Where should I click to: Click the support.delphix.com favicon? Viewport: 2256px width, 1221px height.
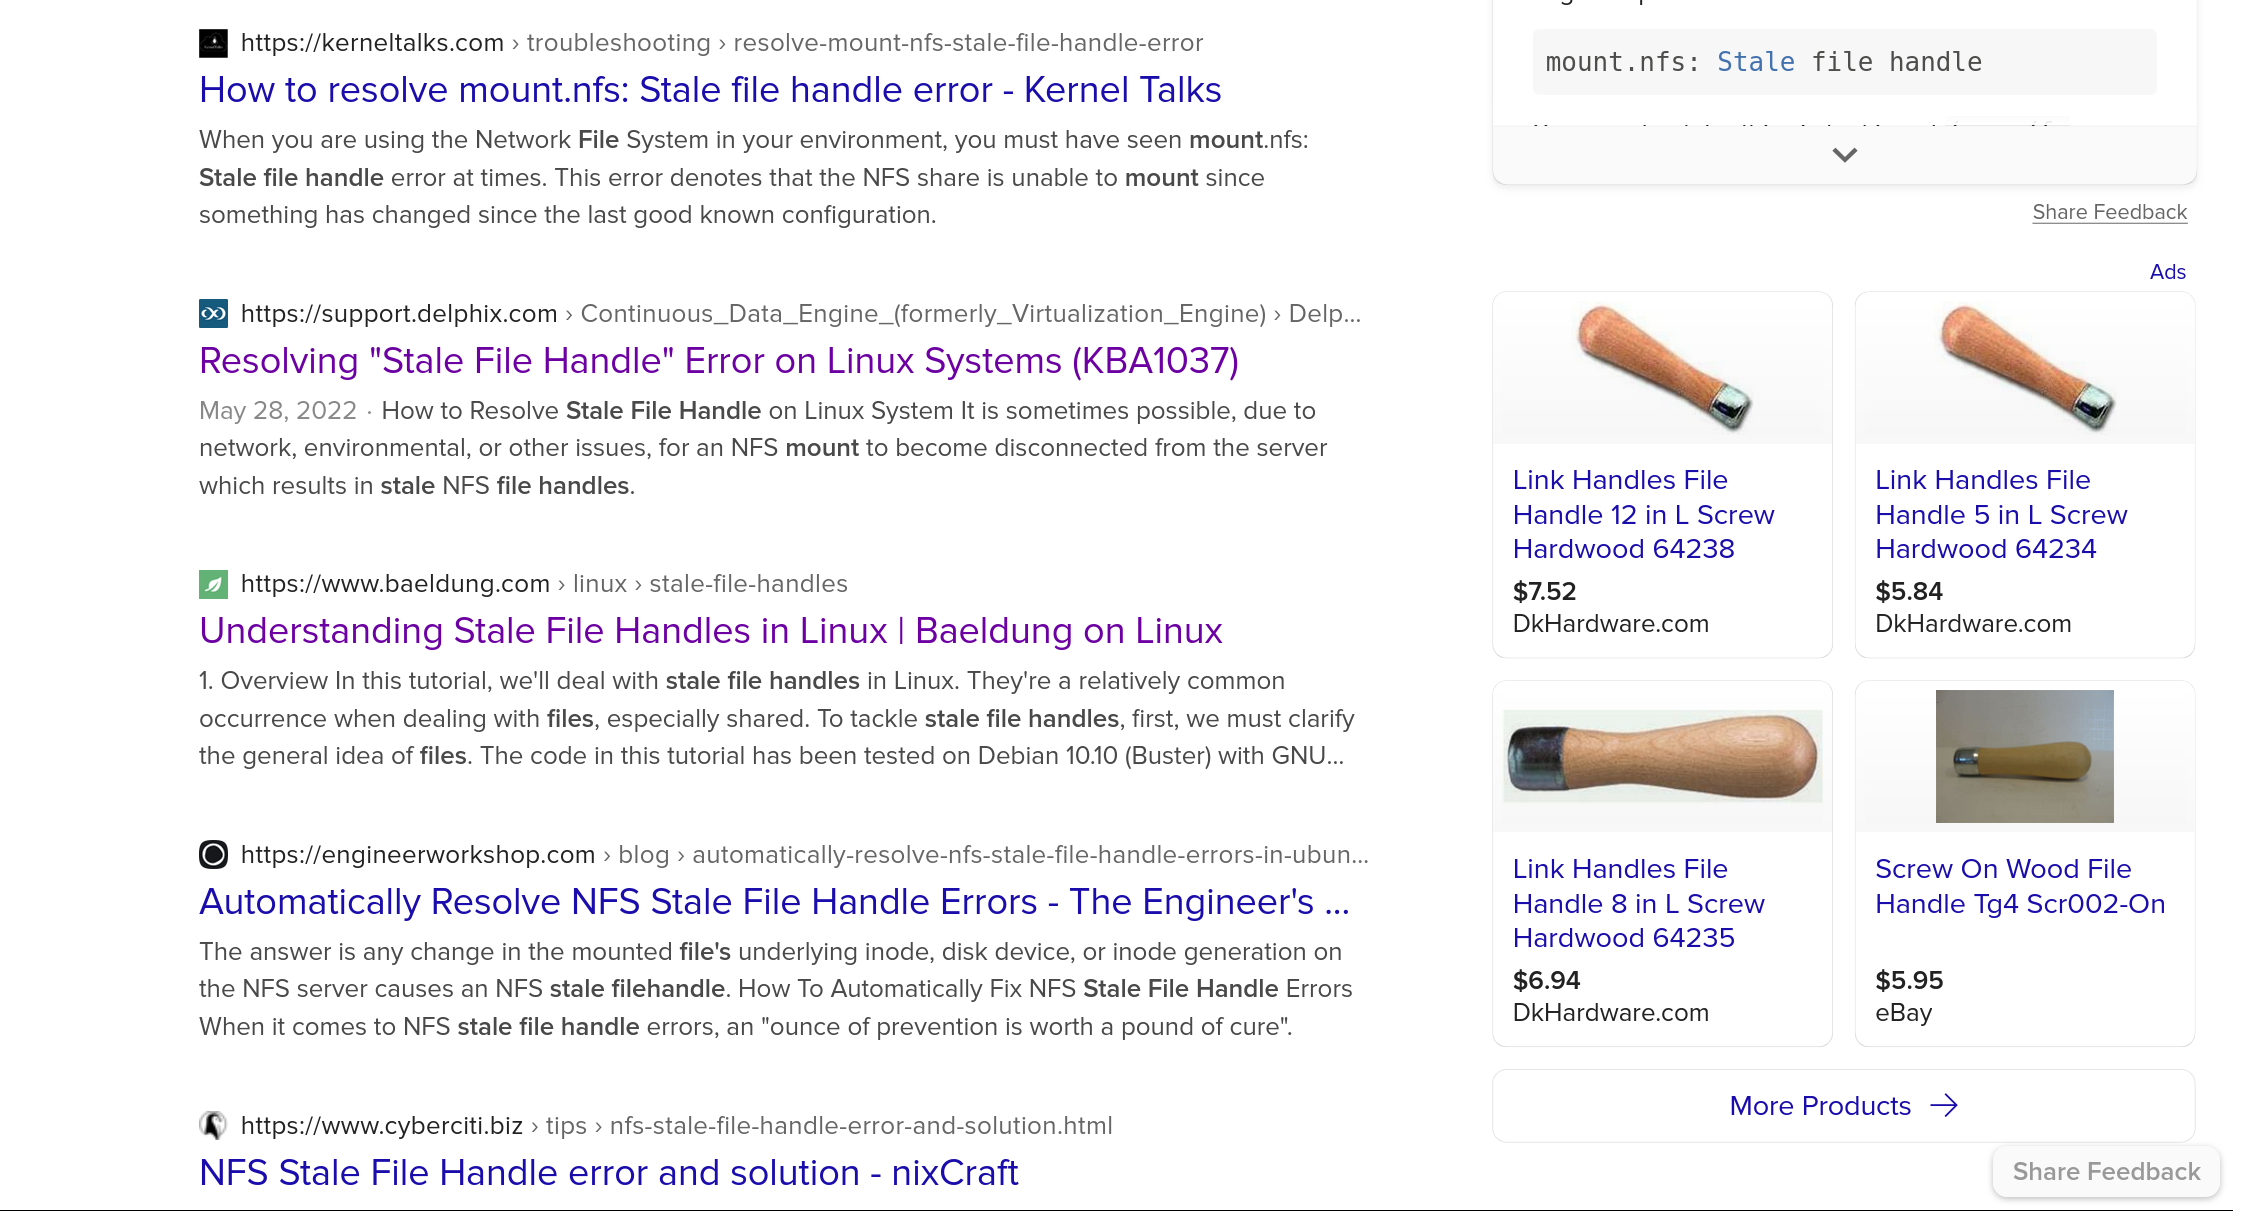click(x=213, y=314)
